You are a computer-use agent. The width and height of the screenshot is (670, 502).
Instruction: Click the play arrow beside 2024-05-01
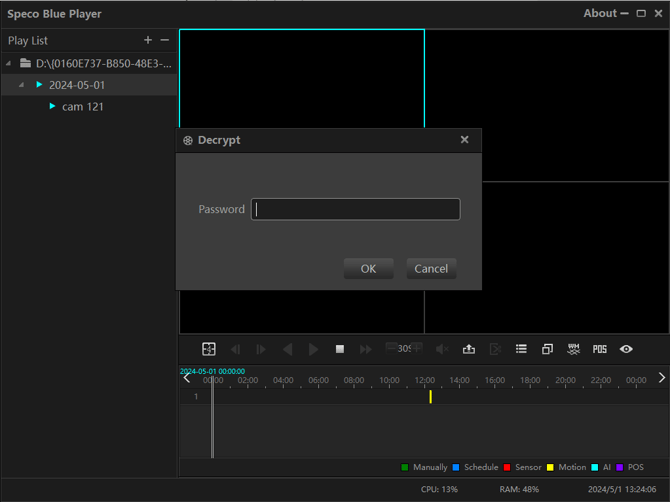(39, 85)
